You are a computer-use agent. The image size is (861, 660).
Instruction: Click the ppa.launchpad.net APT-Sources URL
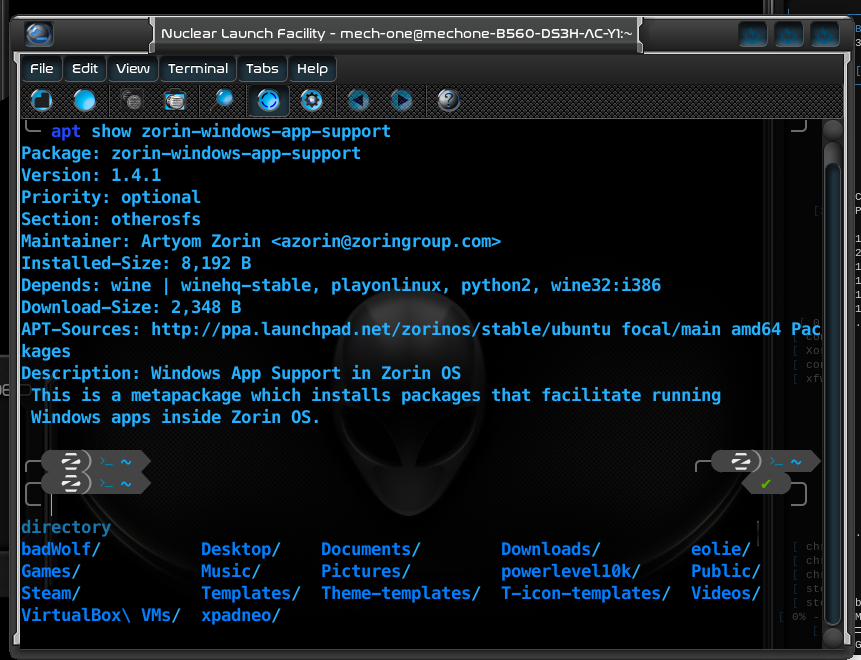pos(381,329)
